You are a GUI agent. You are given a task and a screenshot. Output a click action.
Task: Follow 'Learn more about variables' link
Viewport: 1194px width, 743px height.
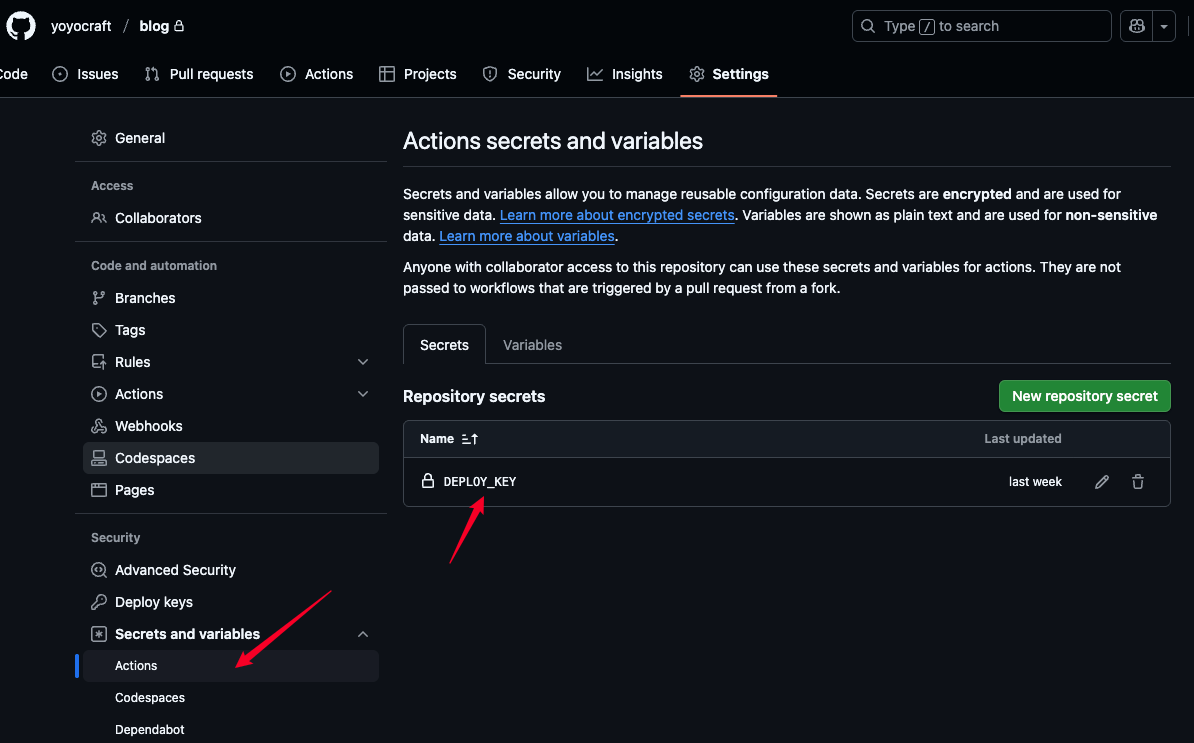527,236
